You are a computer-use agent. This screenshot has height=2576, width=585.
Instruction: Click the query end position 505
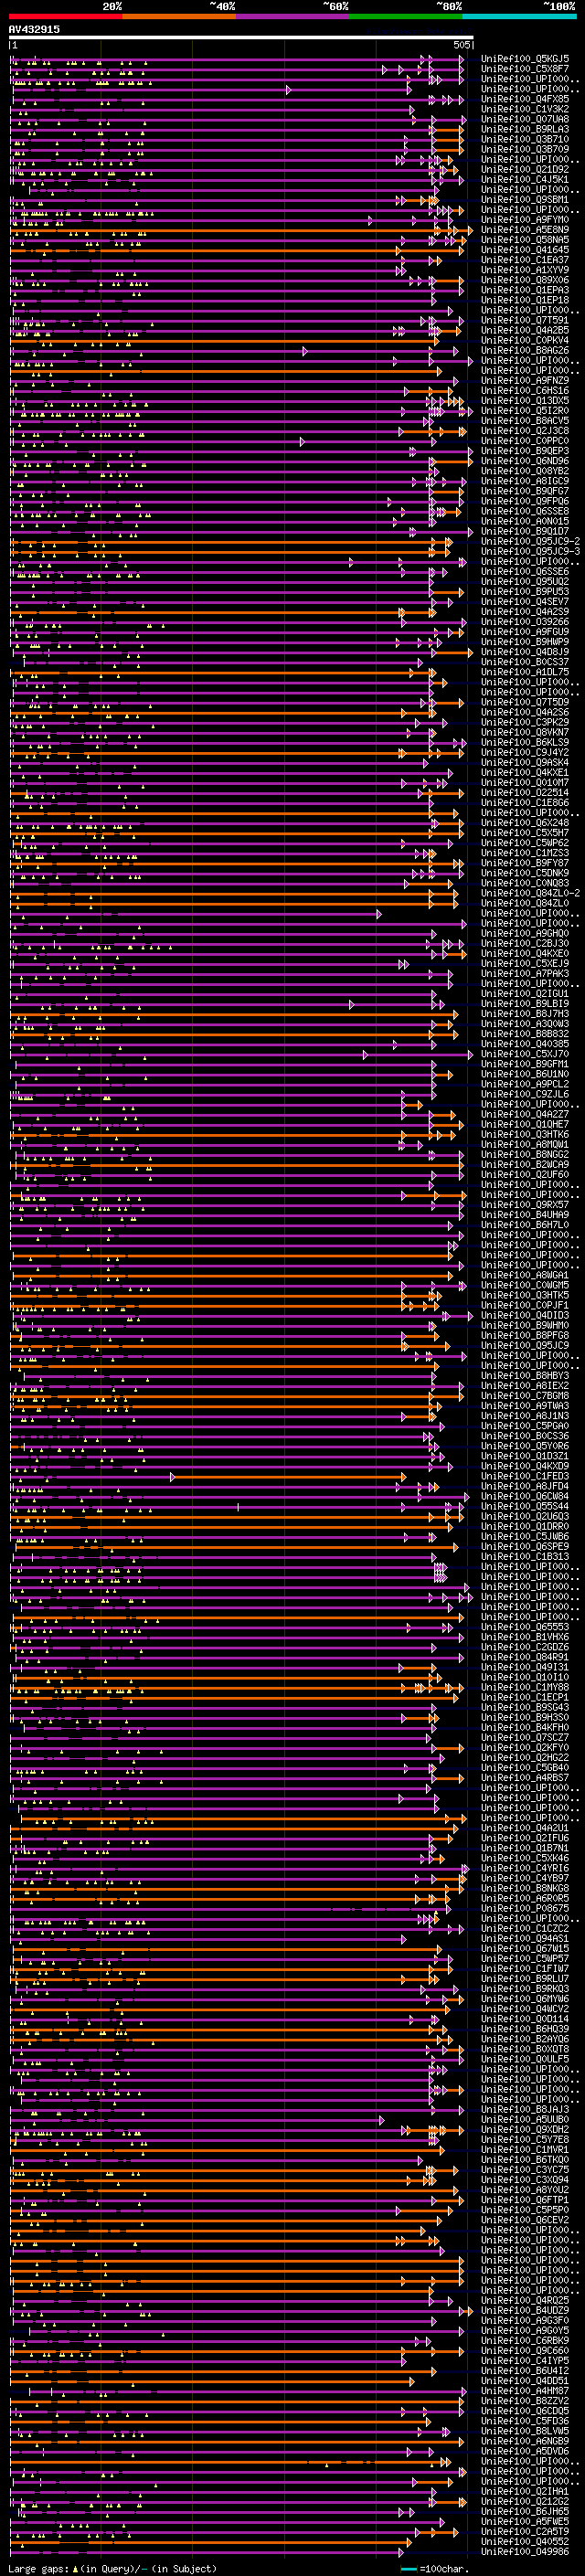point(461,45)
